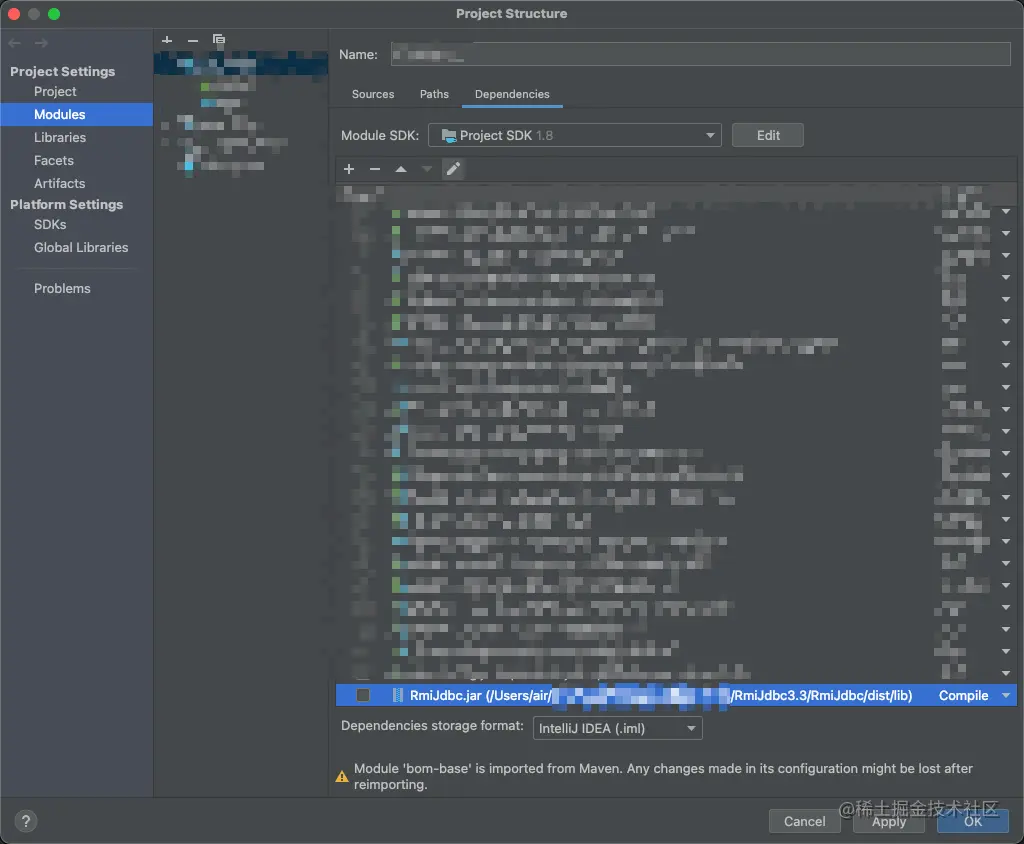Switch to the Paths tab
Image resolution: width=1024 pixels, height=844 pixels.
pos(434,94)
